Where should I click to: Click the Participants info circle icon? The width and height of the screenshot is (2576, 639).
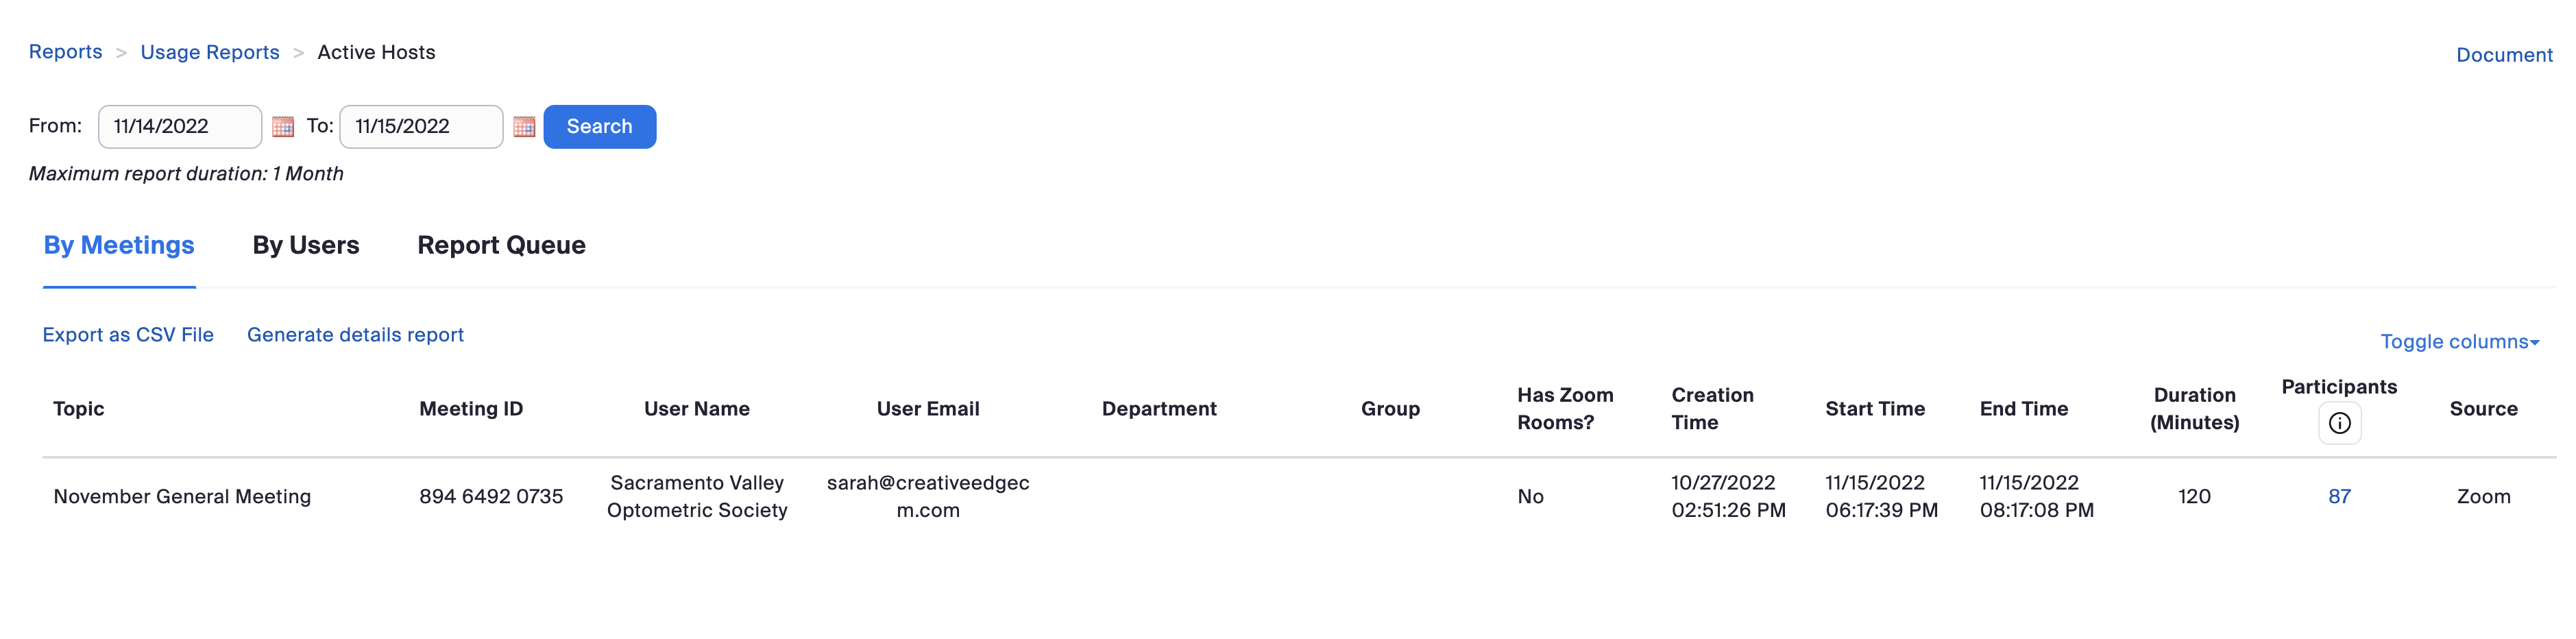2339,423
